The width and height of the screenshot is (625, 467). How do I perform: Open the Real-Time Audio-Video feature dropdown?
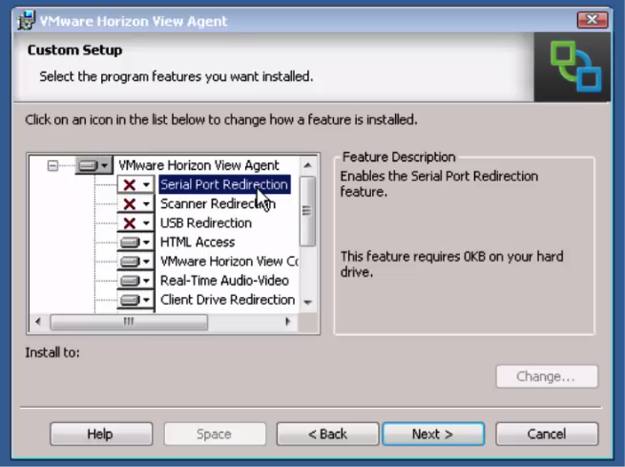(136, 281)
